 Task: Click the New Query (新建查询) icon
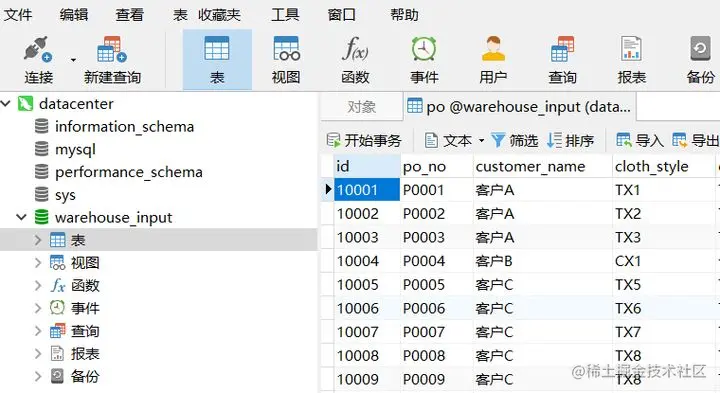112,50
